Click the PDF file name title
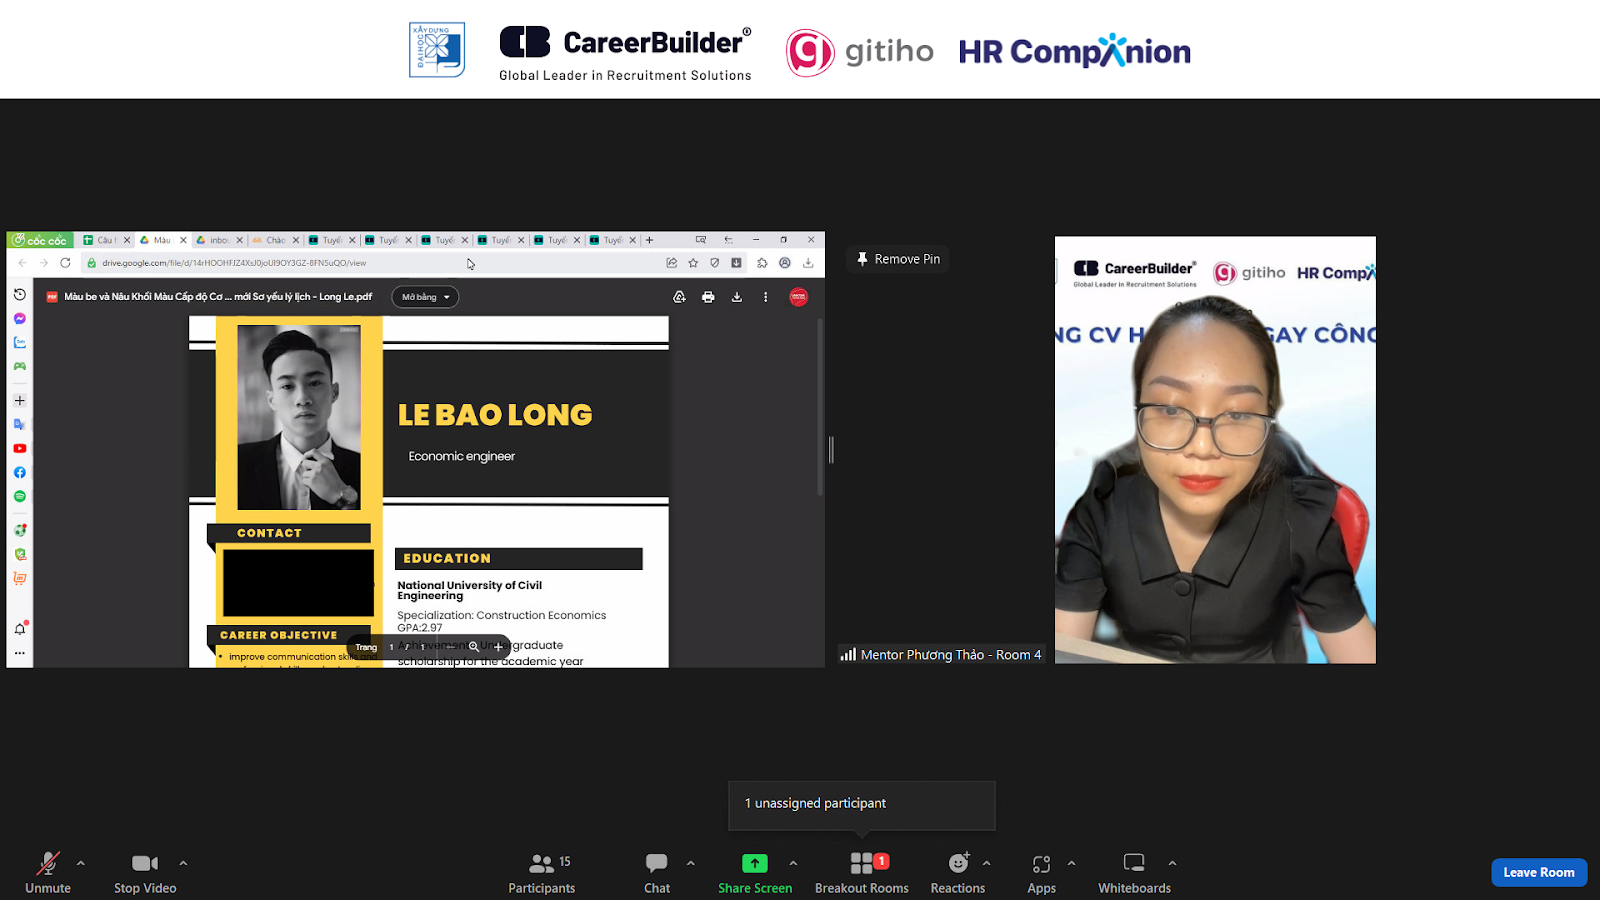This screenshot has width=1600, height=900. (218, 297)
